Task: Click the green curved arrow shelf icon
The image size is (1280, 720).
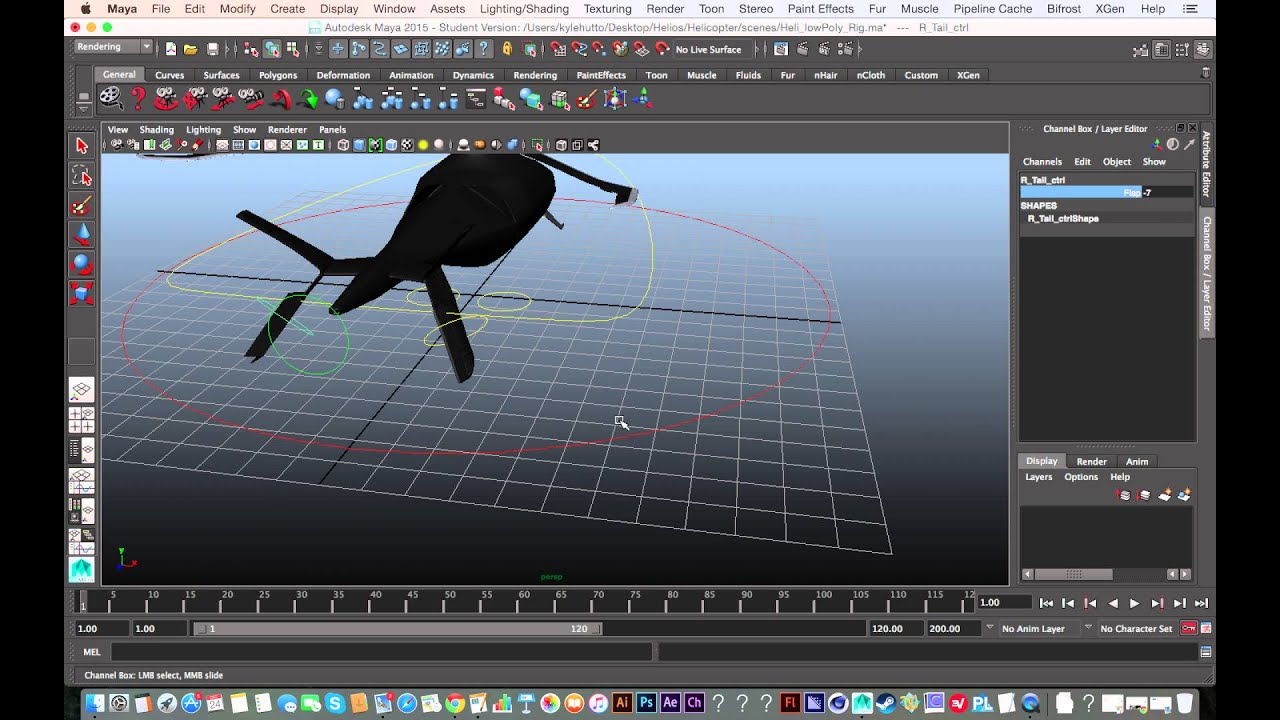Action: pos(308,98)
